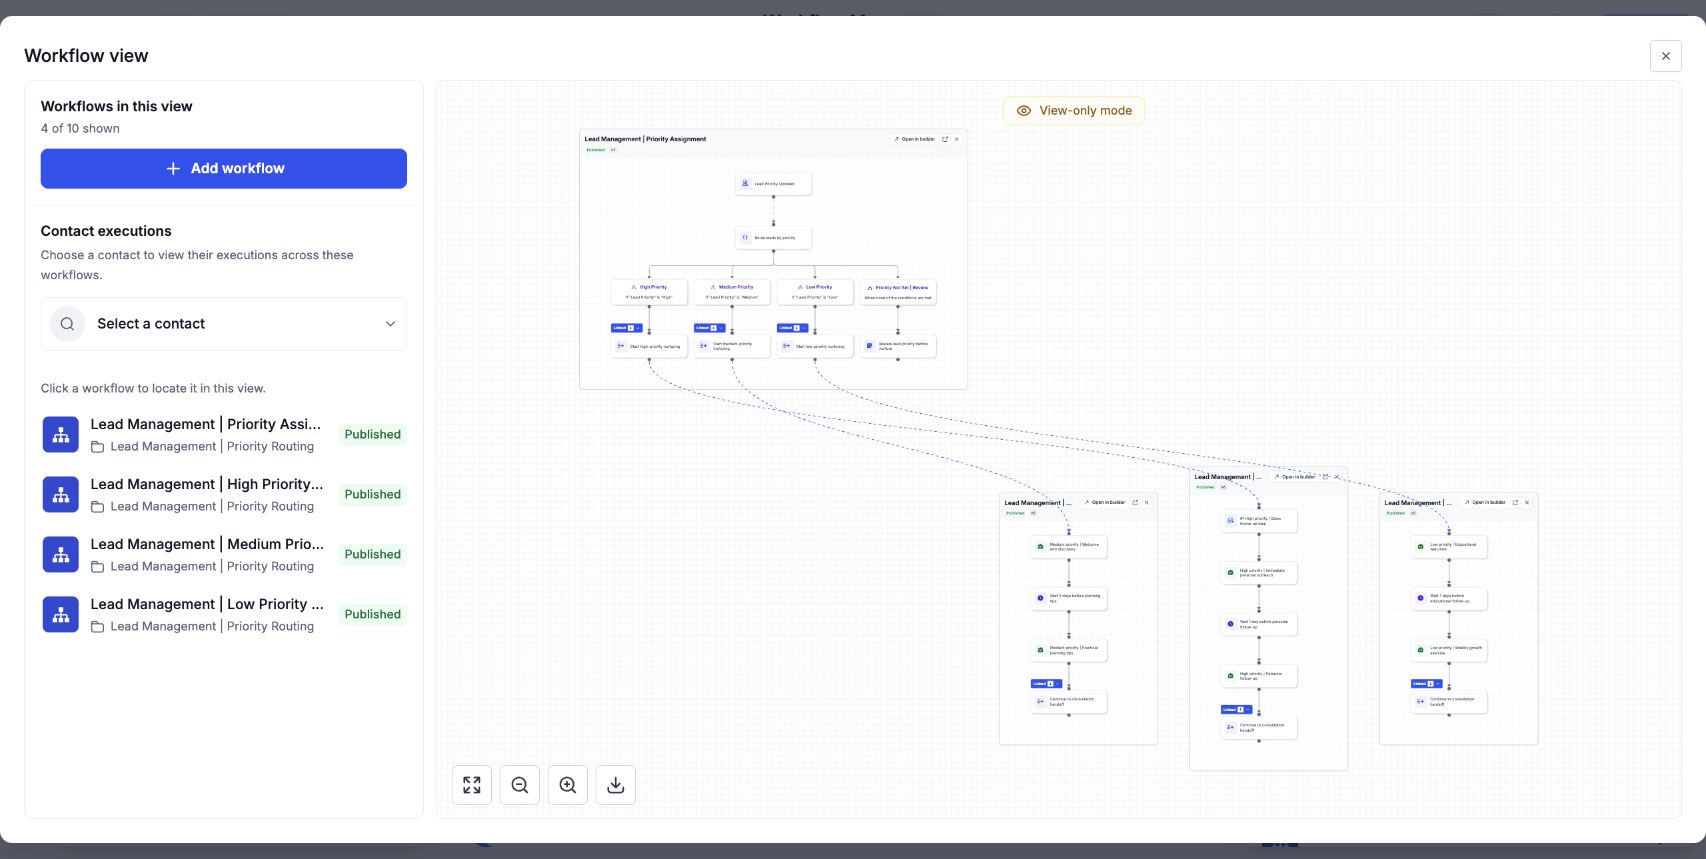Click the Low Priority workflow list icon
This screenshot has height=859, width=1706.
pos(61,614)
